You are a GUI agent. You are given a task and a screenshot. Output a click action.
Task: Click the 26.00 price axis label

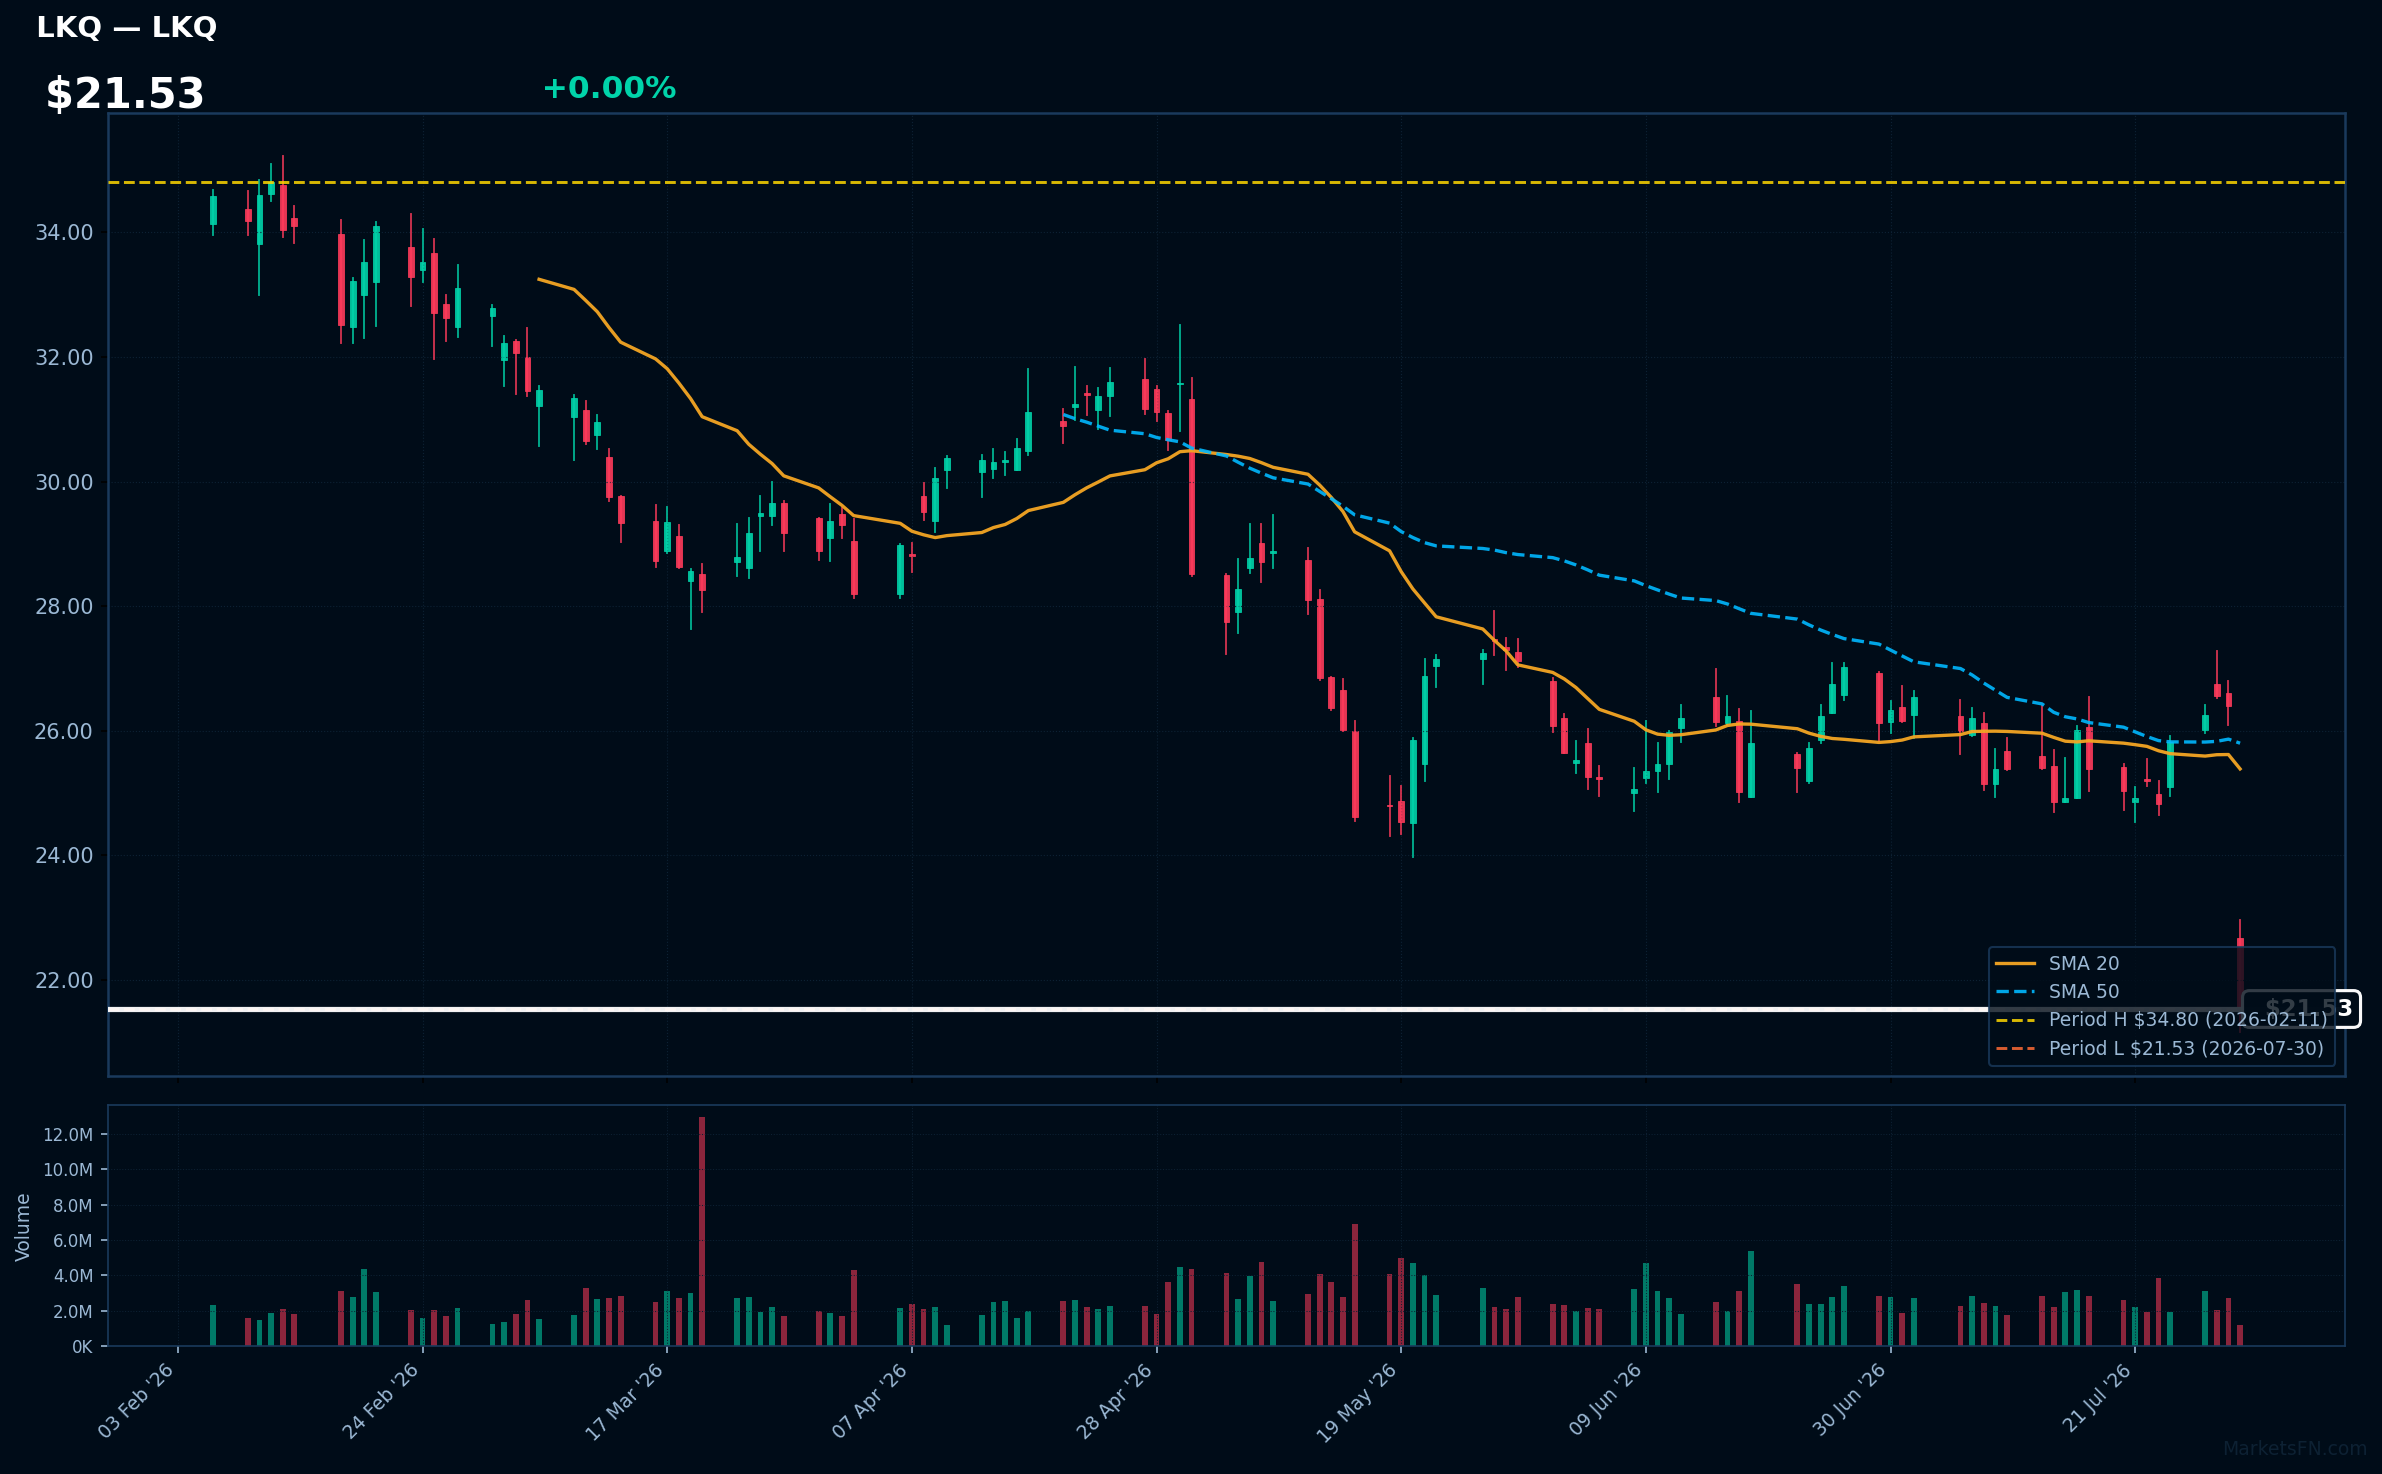point(64,732)
